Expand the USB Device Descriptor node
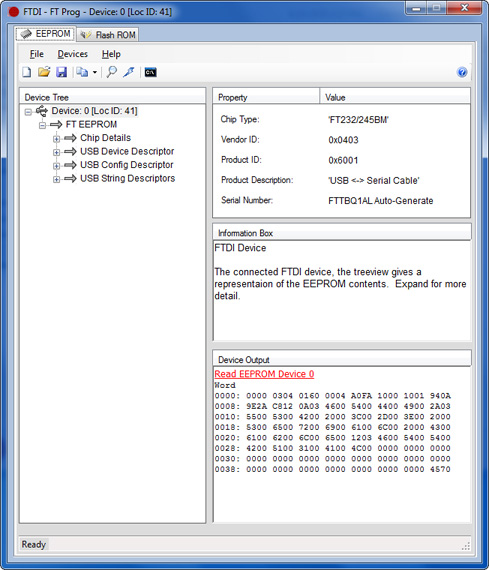Image resolution: width=489 pixels, height=570 pixels. pyautogui.click(x=56, y=152)
